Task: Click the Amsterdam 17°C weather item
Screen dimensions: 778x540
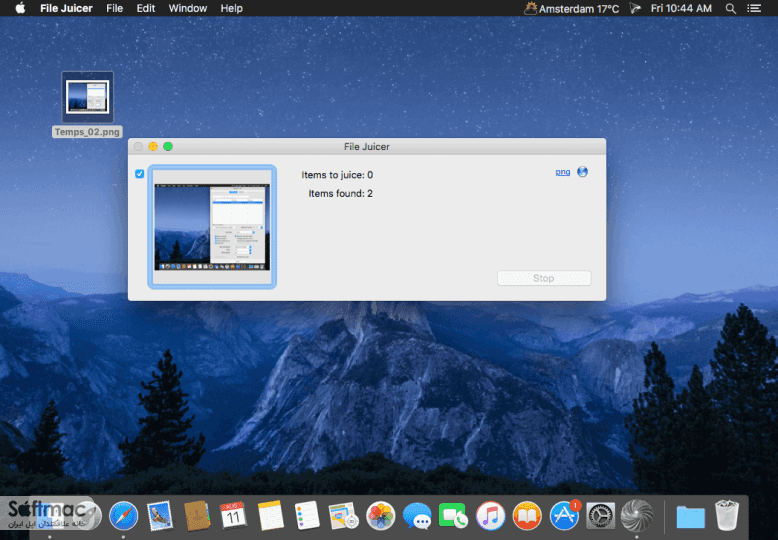Action: click(572, 8)
